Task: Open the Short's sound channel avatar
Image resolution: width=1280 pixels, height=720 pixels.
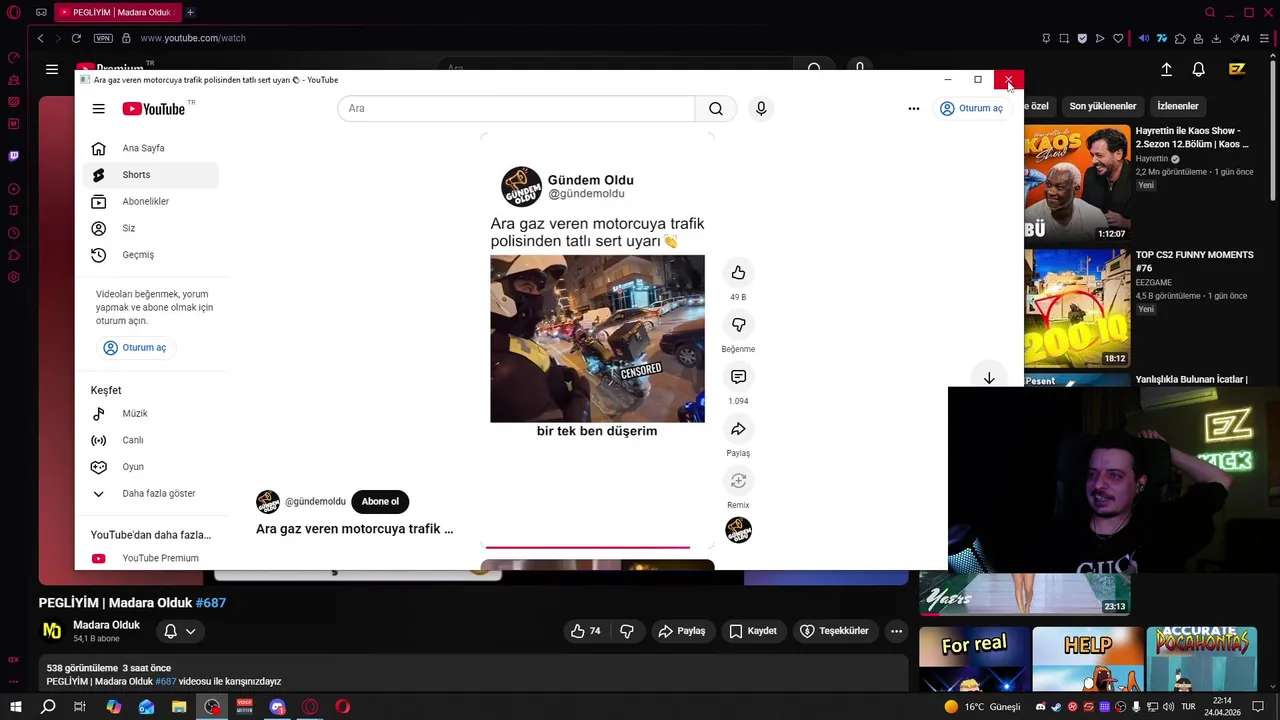Action: [738, 530]
